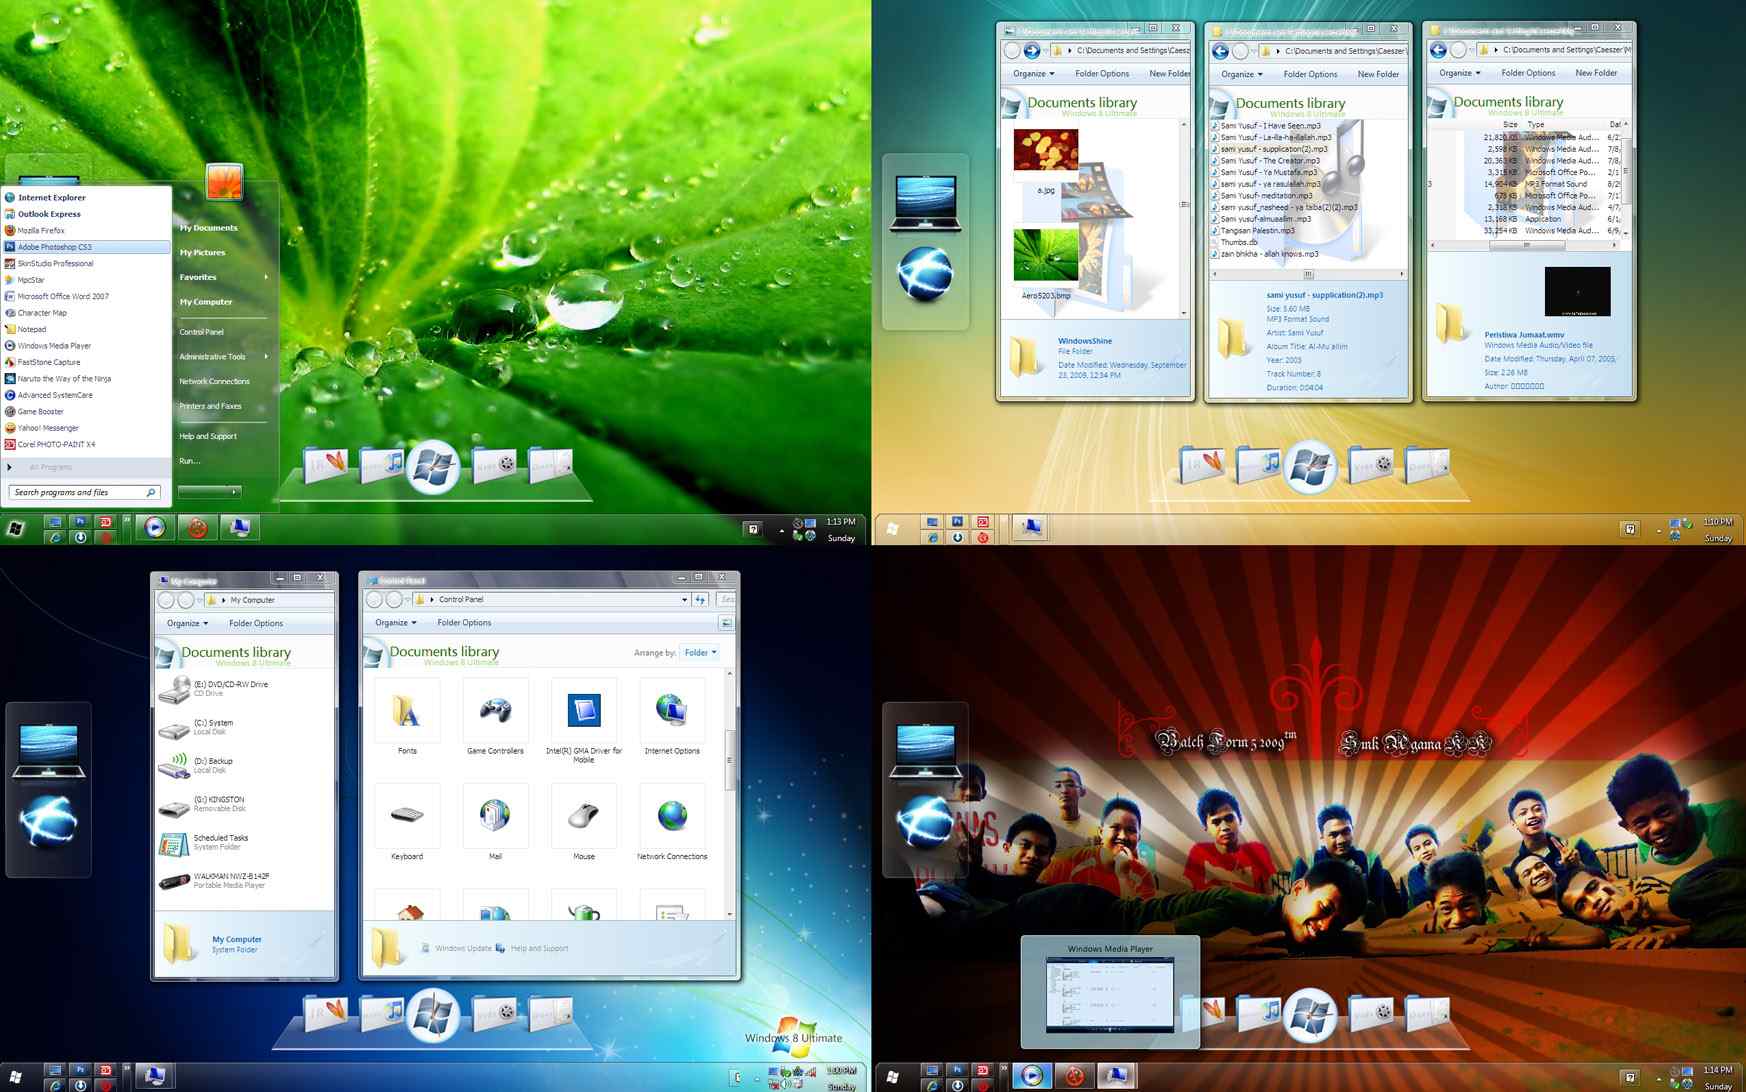
Task: Click horizontal scrollbar in the mp3 list window
Action: click(1307, 274)
